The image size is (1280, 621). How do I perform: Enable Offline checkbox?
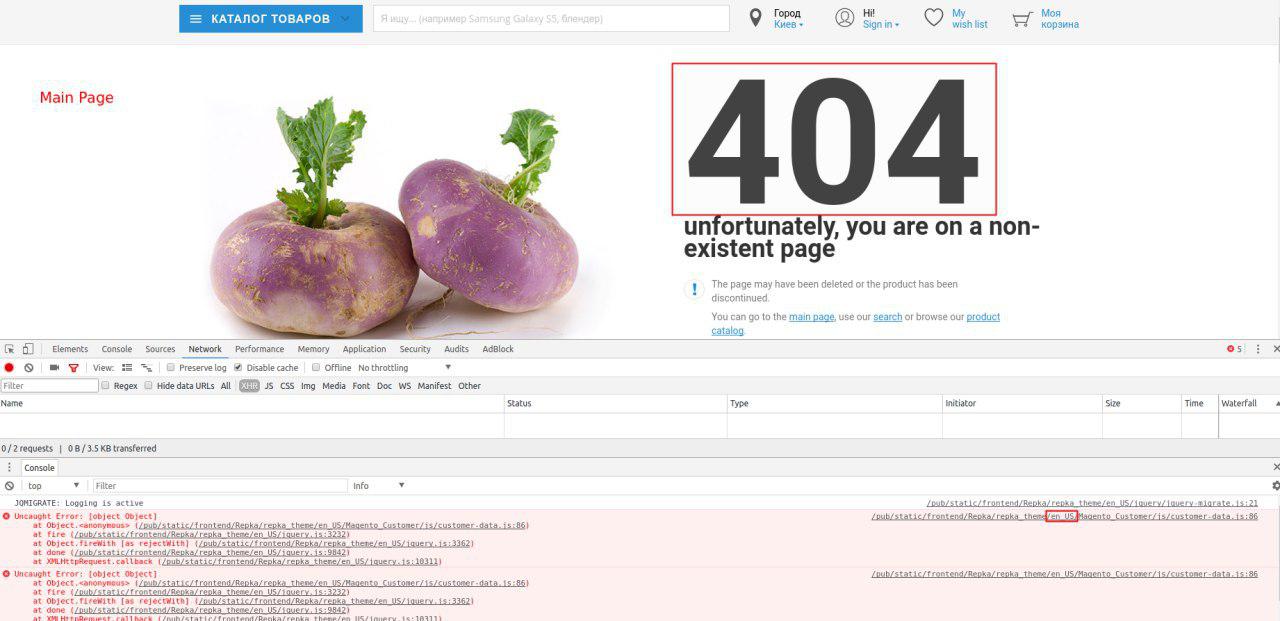316,368
